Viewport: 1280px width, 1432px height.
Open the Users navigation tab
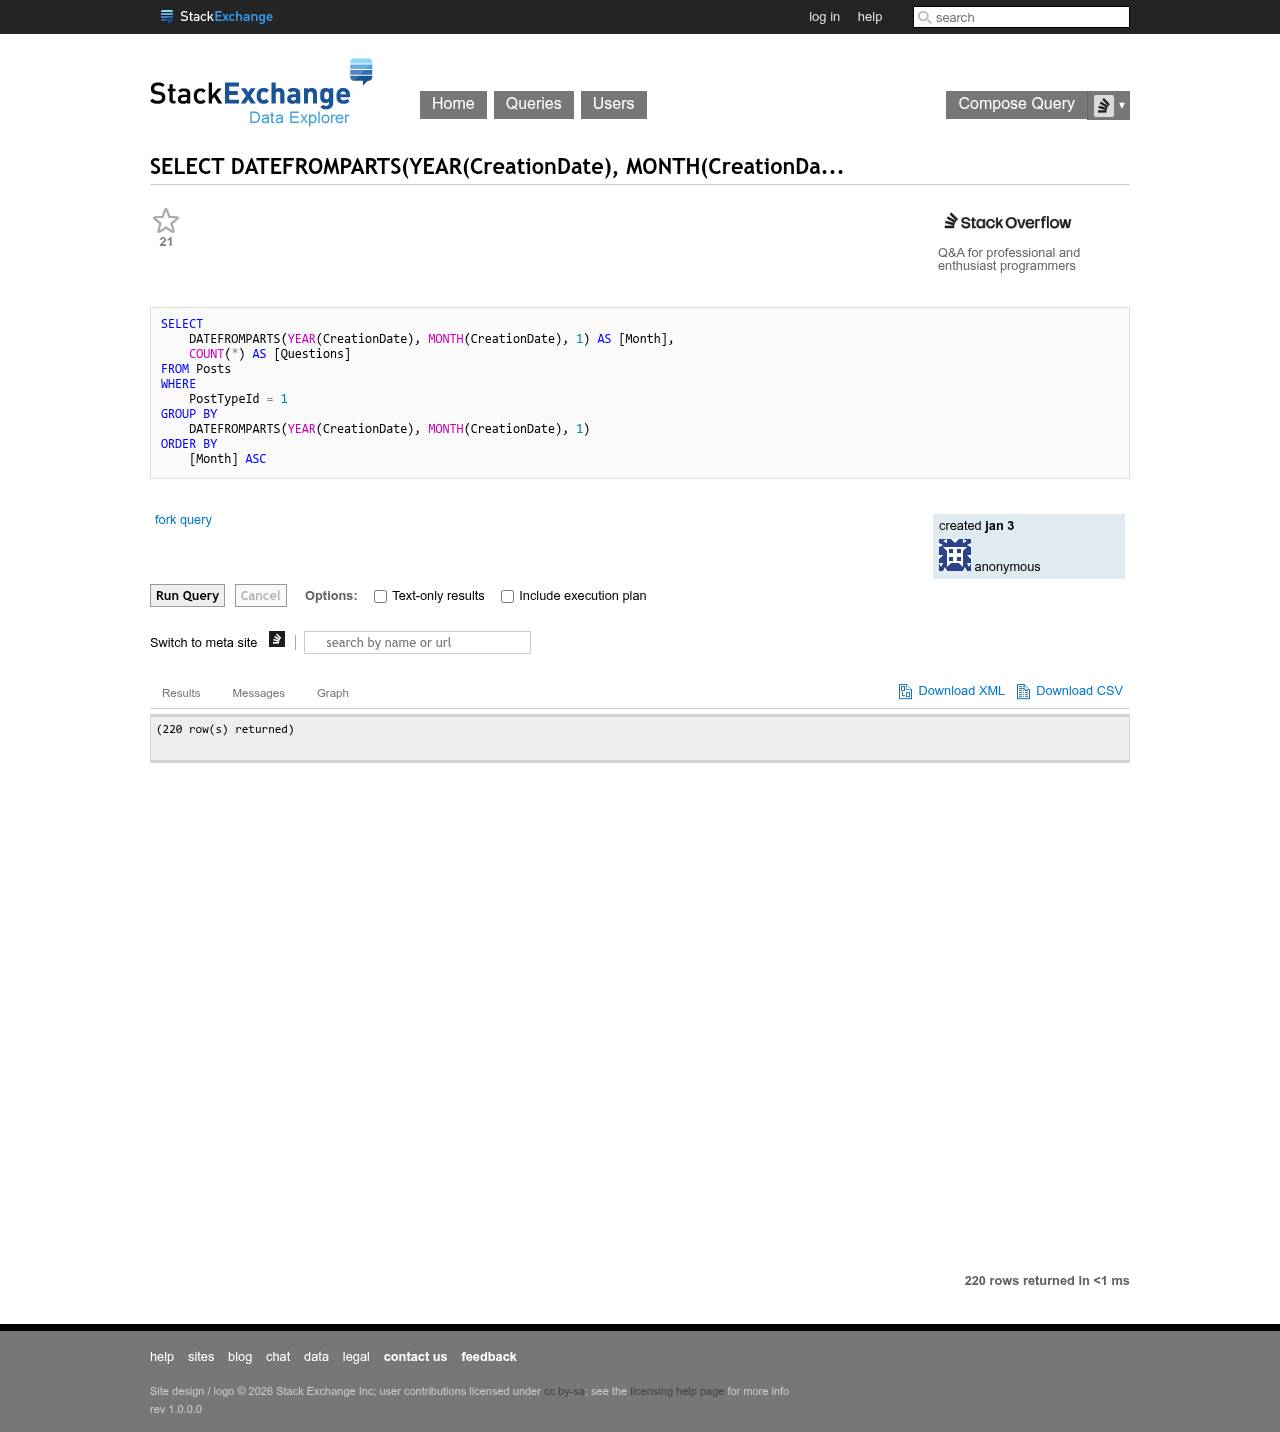[614, 105]
